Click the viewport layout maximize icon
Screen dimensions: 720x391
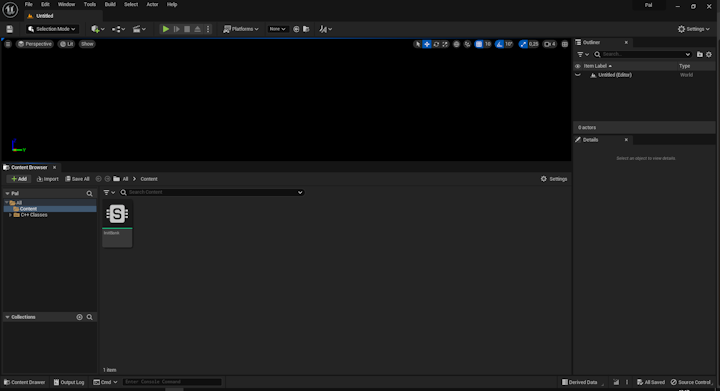tap(565, 44)
